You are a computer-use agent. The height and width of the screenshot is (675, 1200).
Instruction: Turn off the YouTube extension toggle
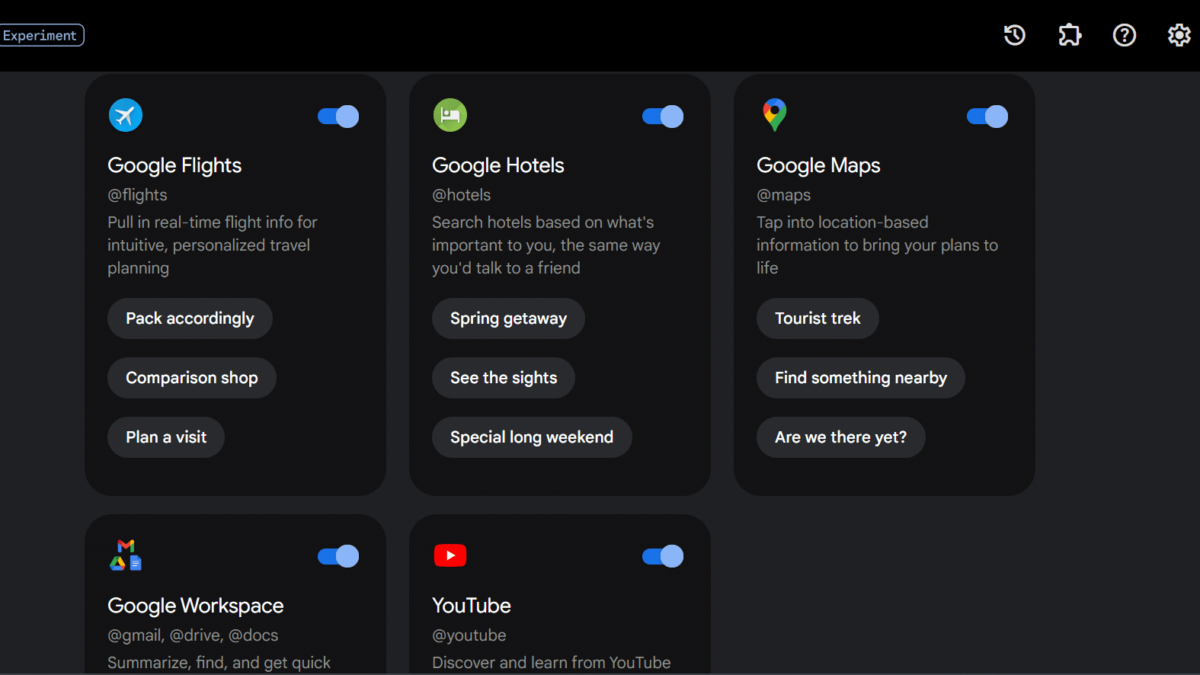pyautogui.click(x=663, y=556)
